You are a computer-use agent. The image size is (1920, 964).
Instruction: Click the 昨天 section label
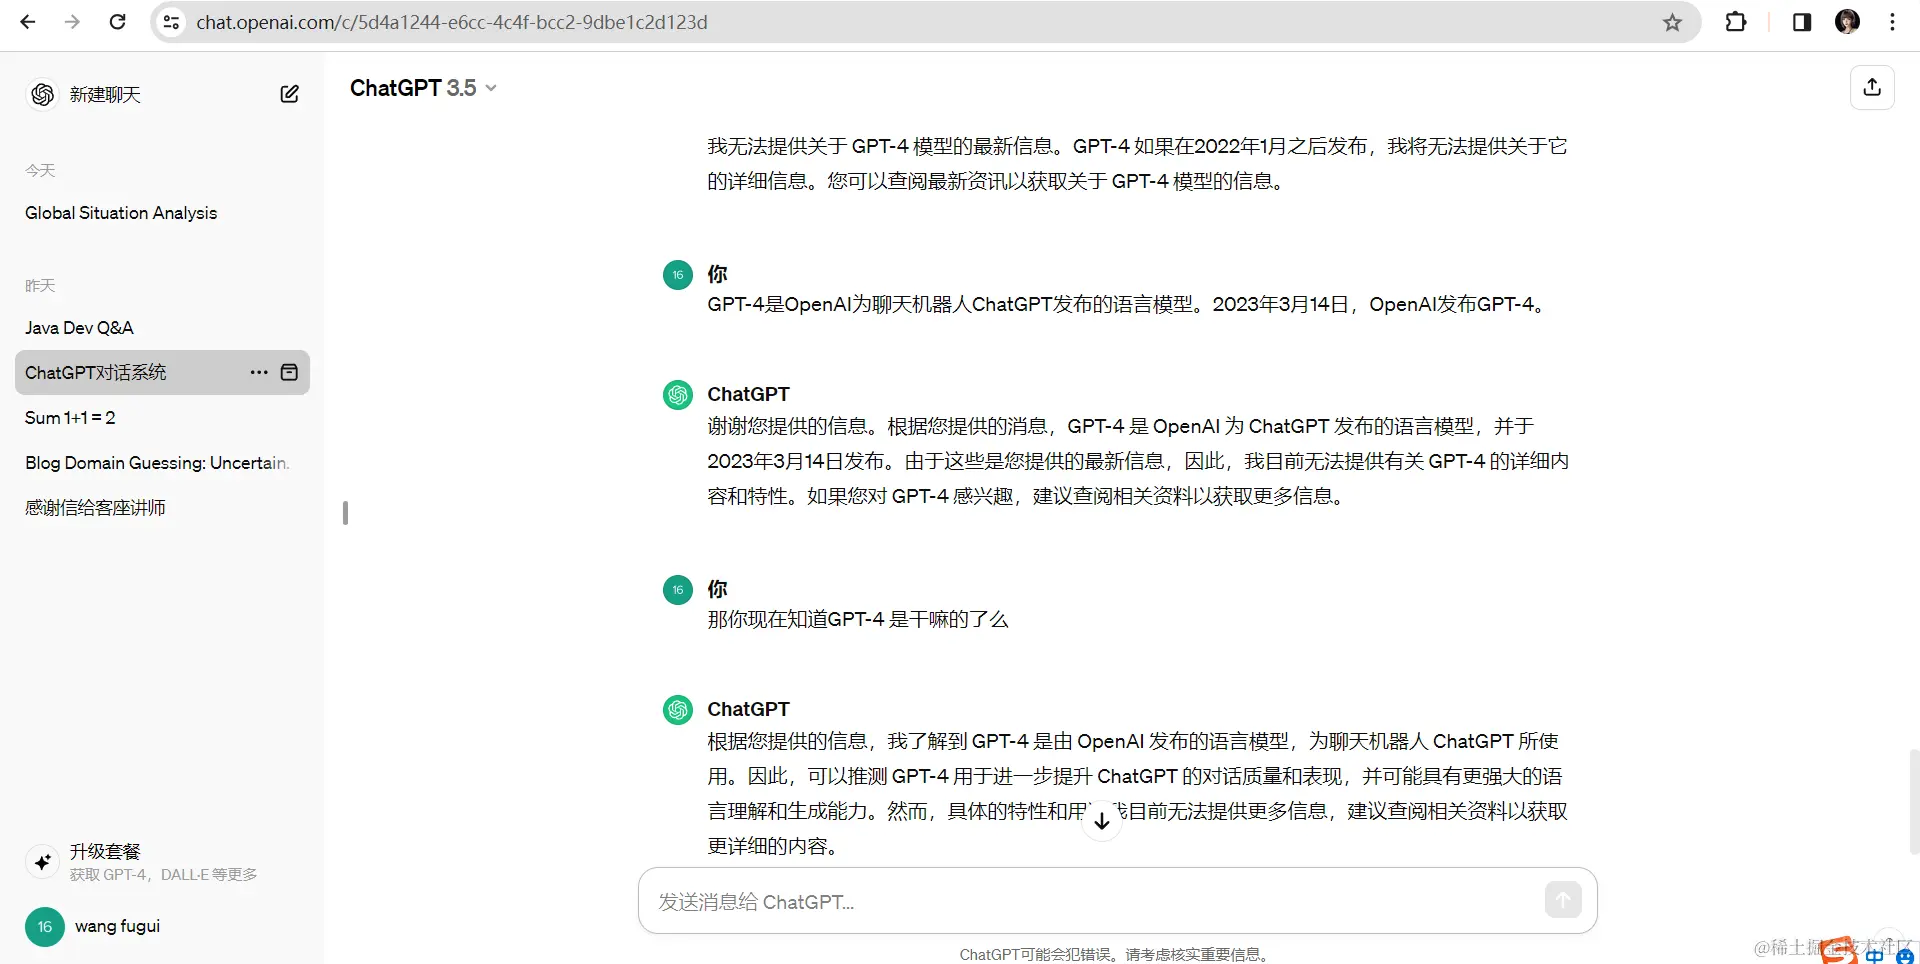40,286
